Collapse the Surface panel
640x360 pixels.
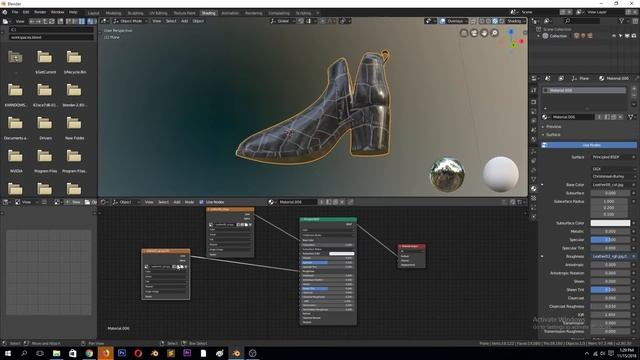(553, 135)
